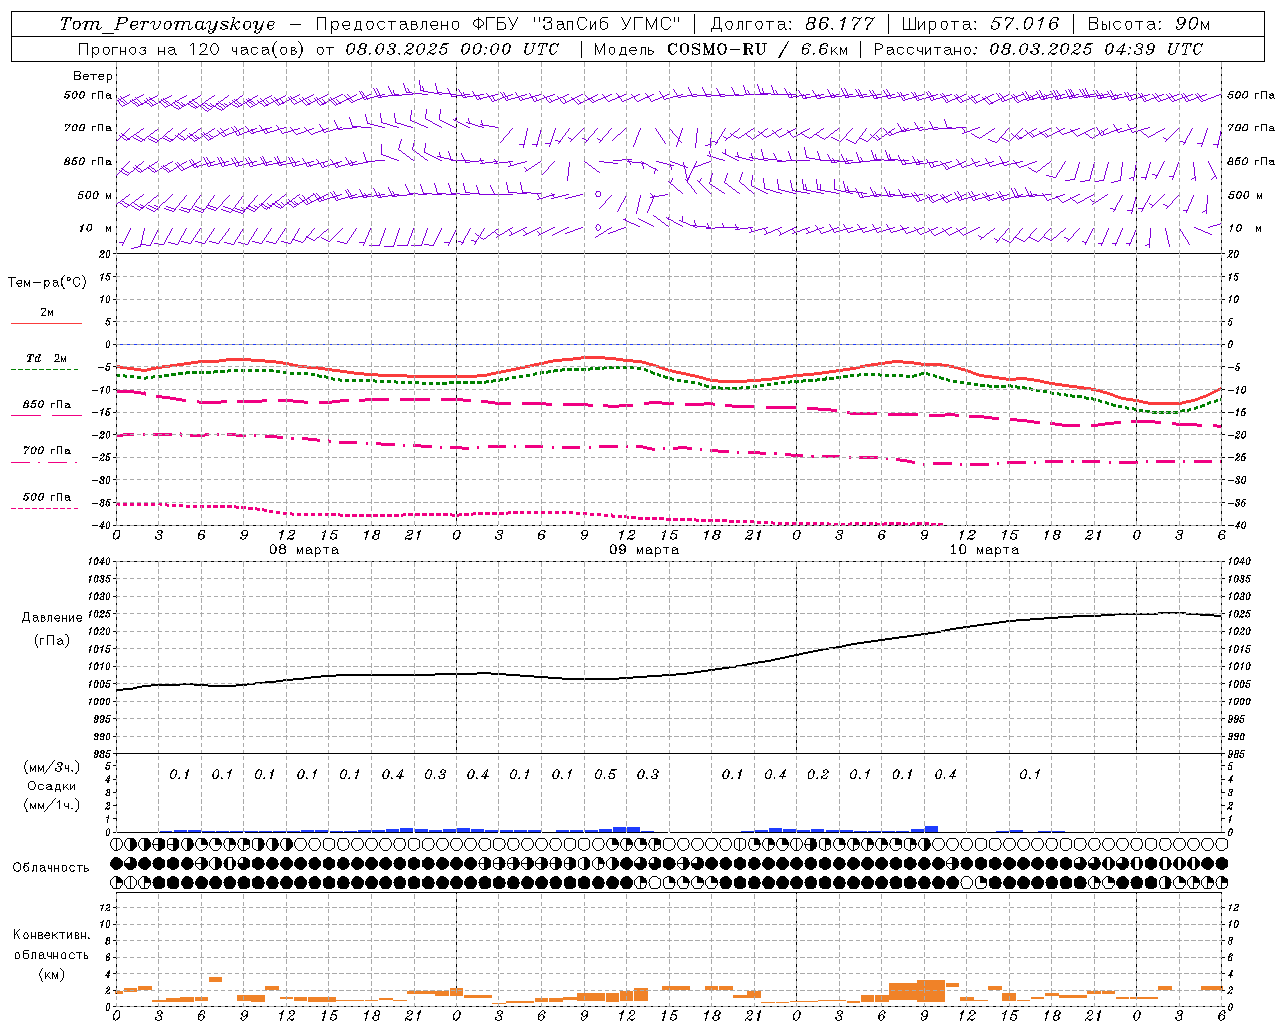Click the red 2м temperature curve
Image resolution: width=1280 pixels, height=1024 pixels.
tap(670, 370)
